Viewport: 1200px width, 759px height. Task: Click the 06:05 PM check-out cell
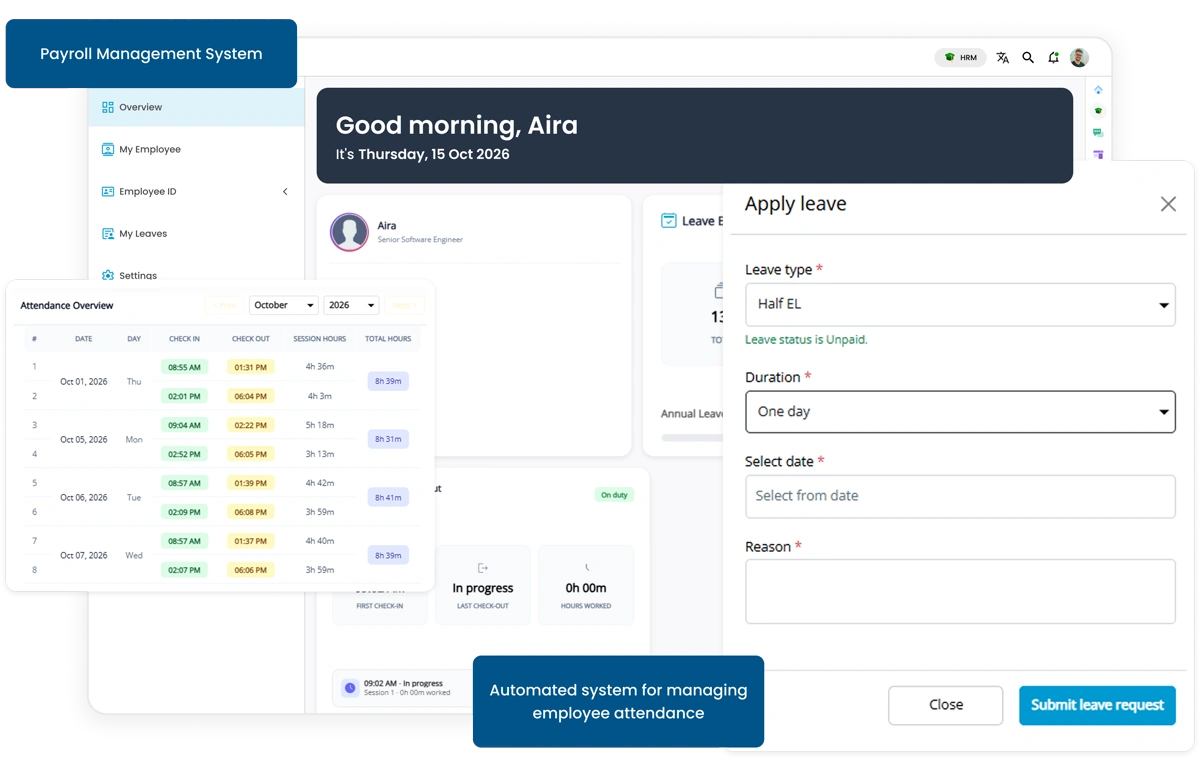(x=250, y=454)
